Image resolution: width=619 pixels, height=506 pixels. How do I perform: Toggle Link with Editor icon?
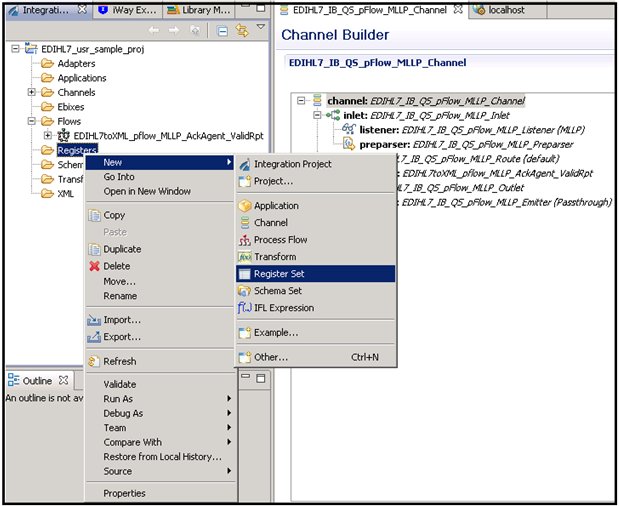pos(241,31)
